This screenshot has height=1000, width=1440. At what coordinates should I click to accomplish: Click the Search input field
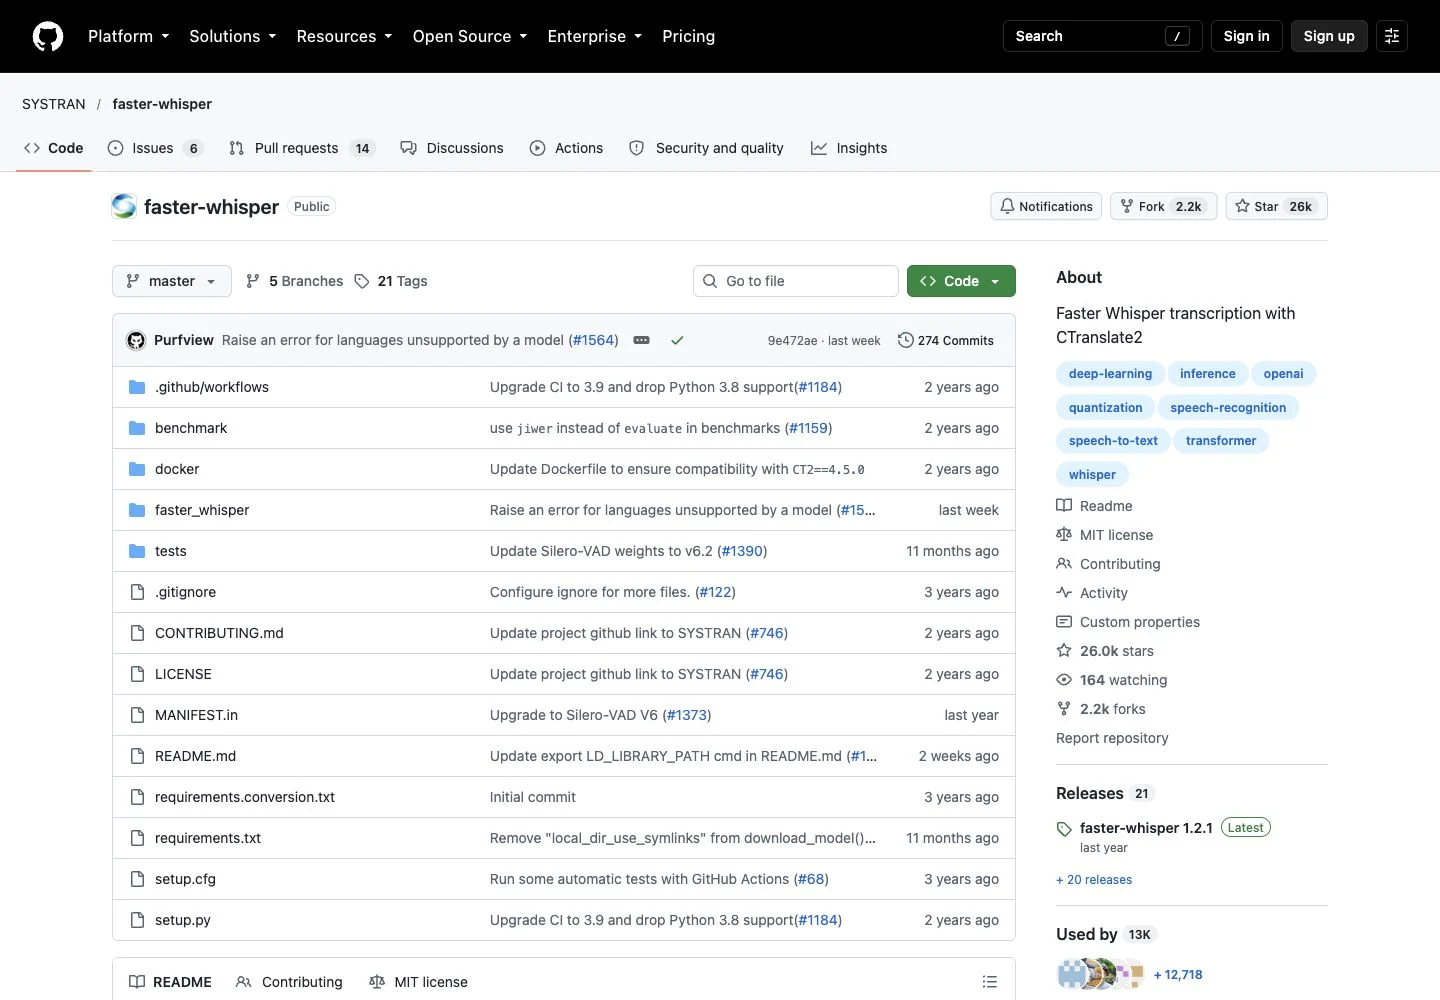pyautogui.click(x=1102, y=36)
